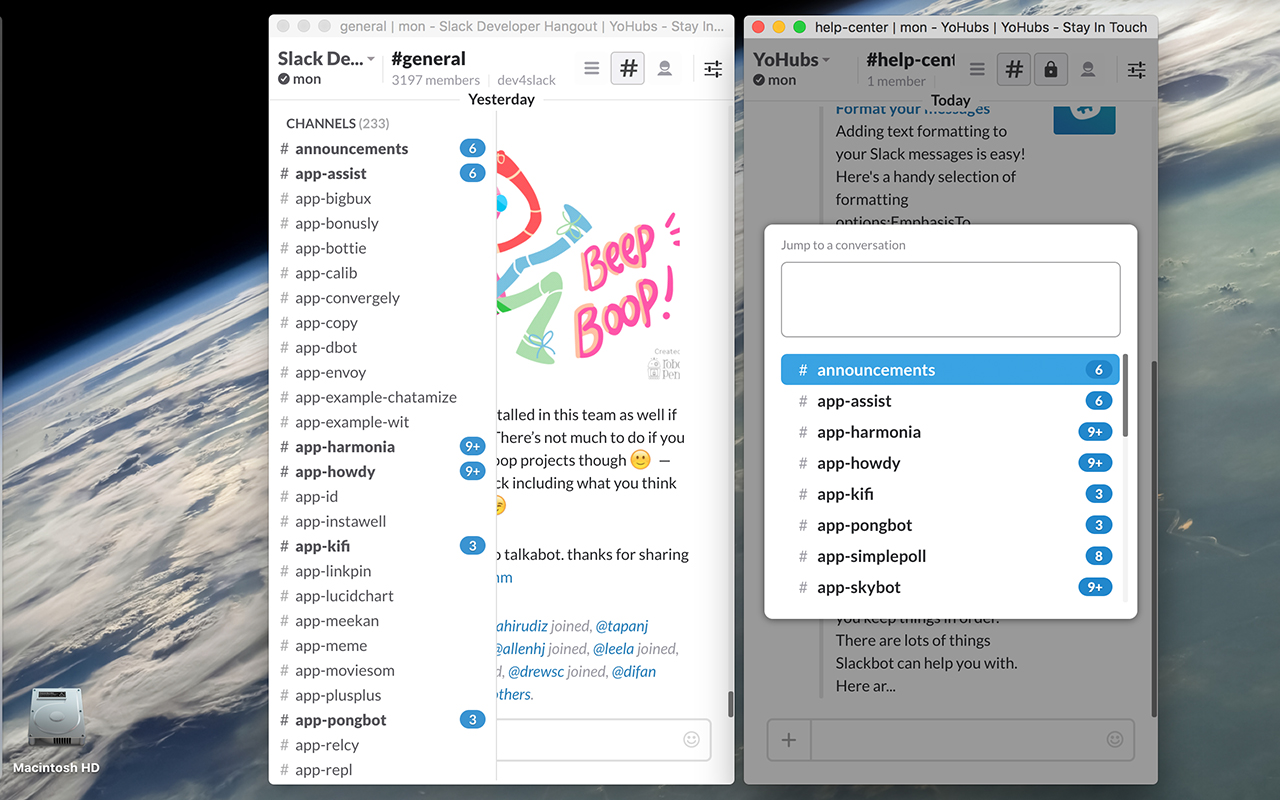
Task: Open app-howdy channel in the left sidebar
Action: 382,472
